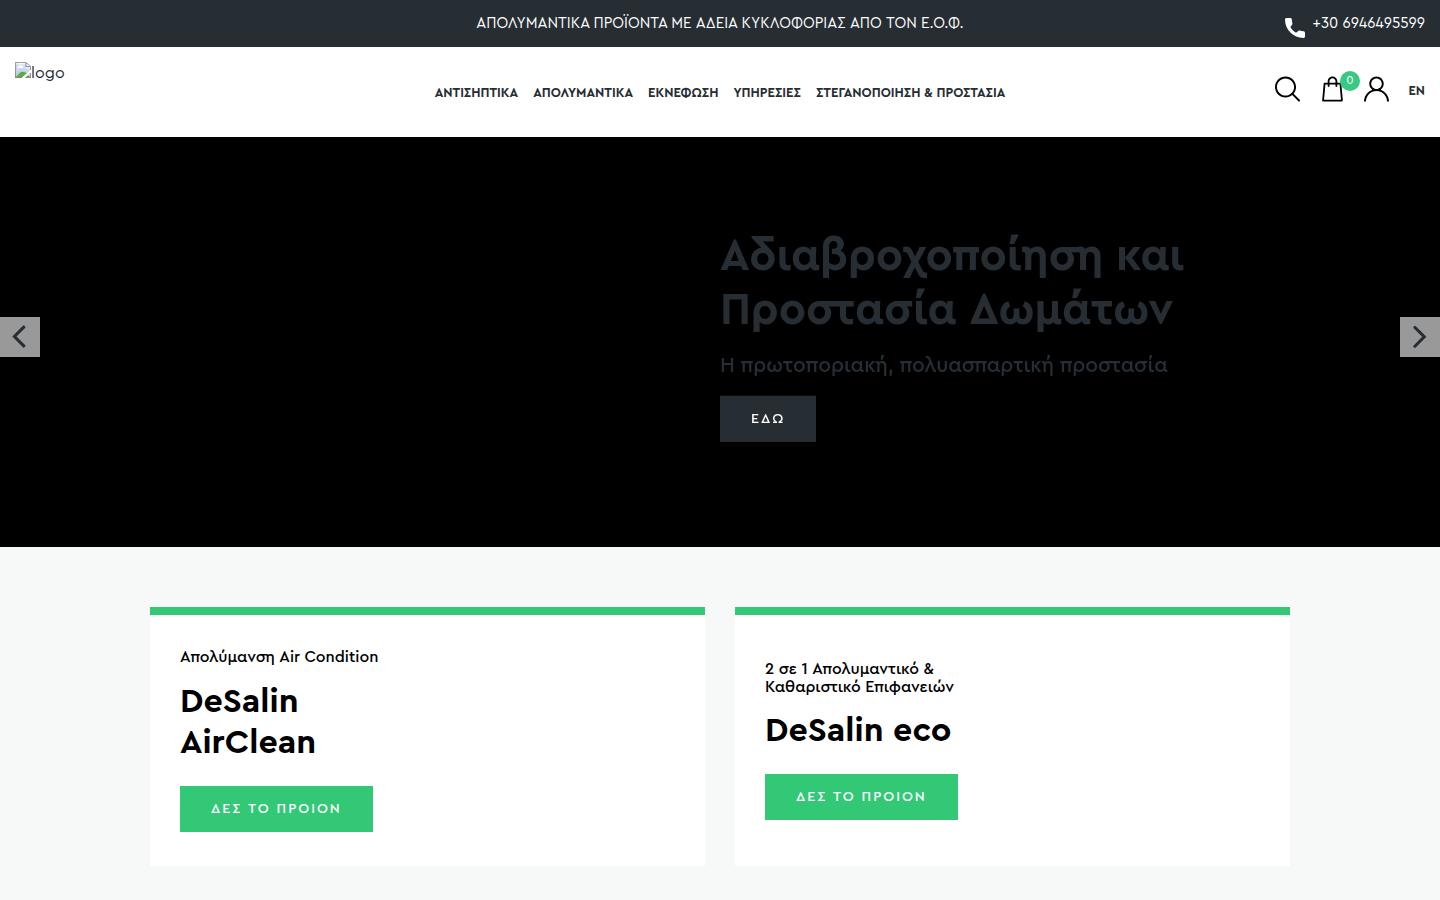This screenshot has height=900, width=1440.
Task: Open the ΕΚΝΕΦΩΣΗ menu
Action: click(x=683, y=92)
